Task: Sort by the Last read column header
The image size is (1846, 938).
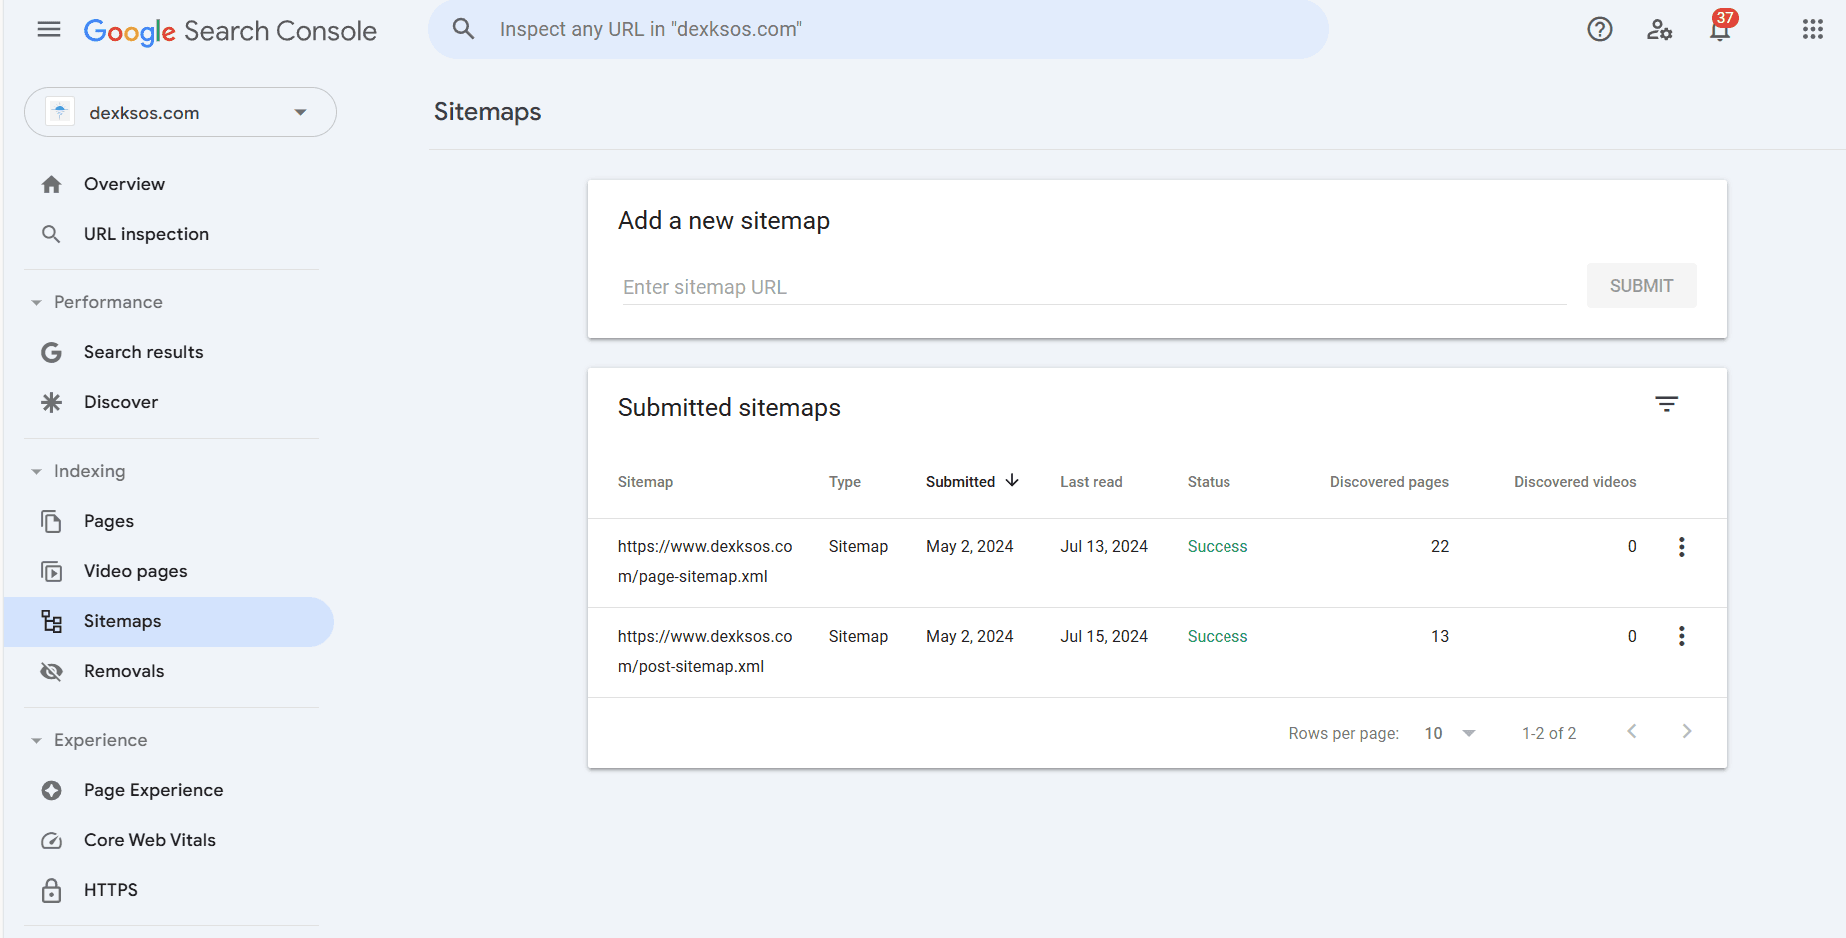Action: coord(1091,482)
